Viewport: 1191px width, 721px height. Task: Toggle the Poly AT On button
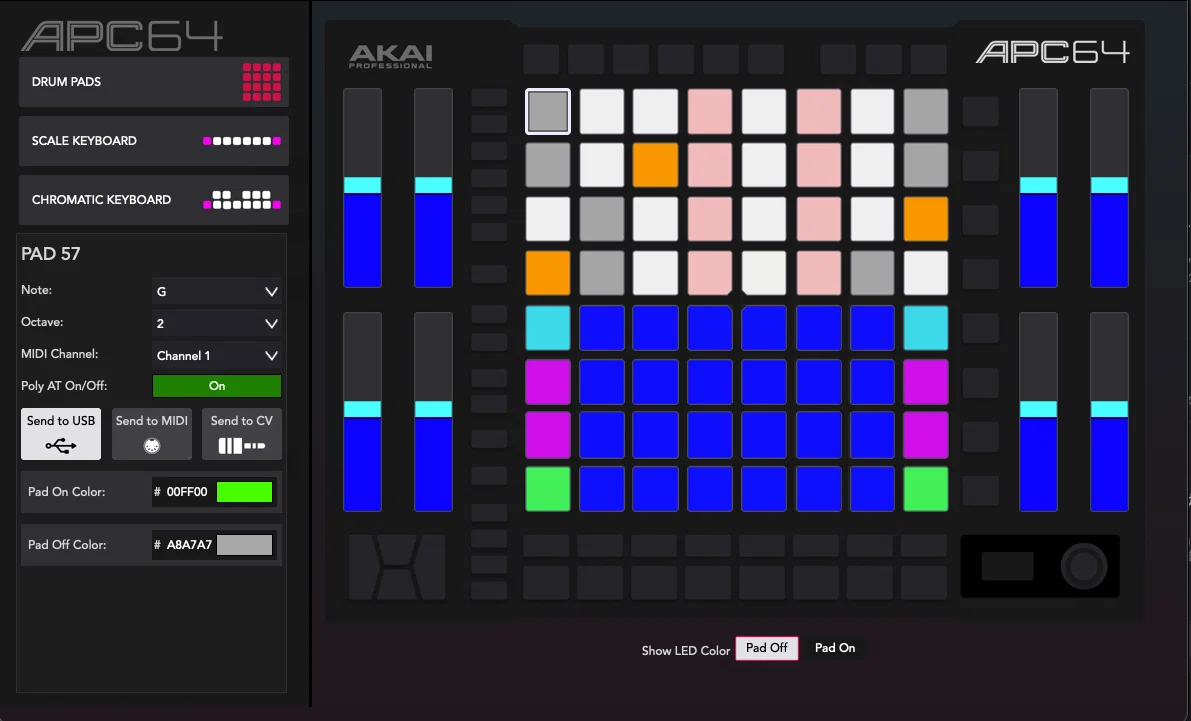tap(216, 386)
